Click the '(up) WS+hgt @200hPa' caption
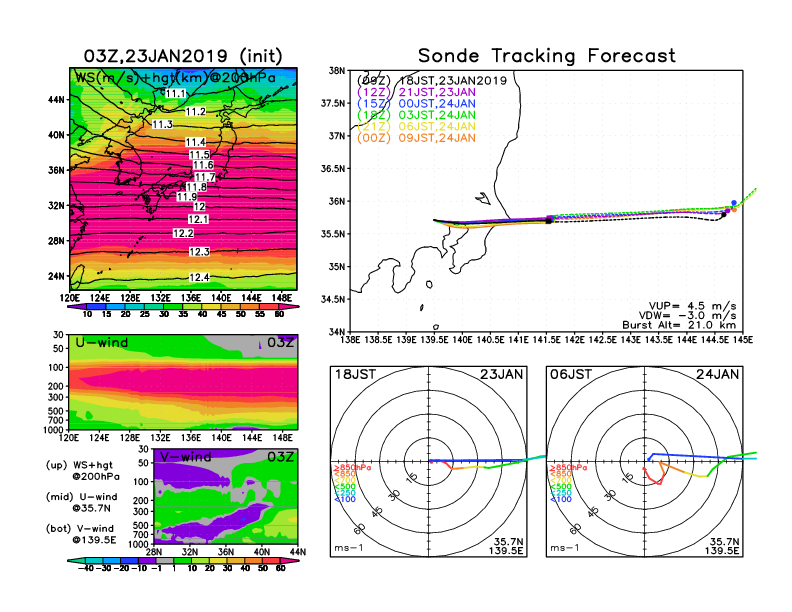 point(83,471)
